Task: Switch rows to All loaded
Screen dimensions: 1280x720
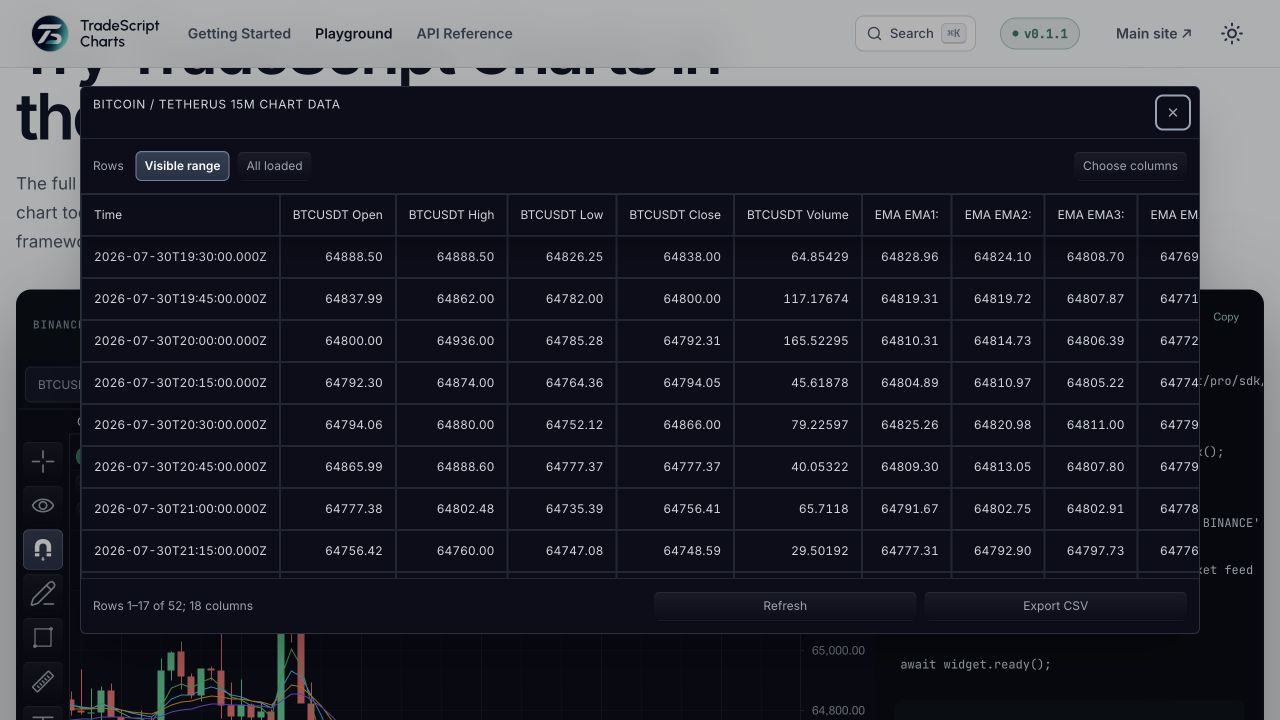Action: click(274, 166)
